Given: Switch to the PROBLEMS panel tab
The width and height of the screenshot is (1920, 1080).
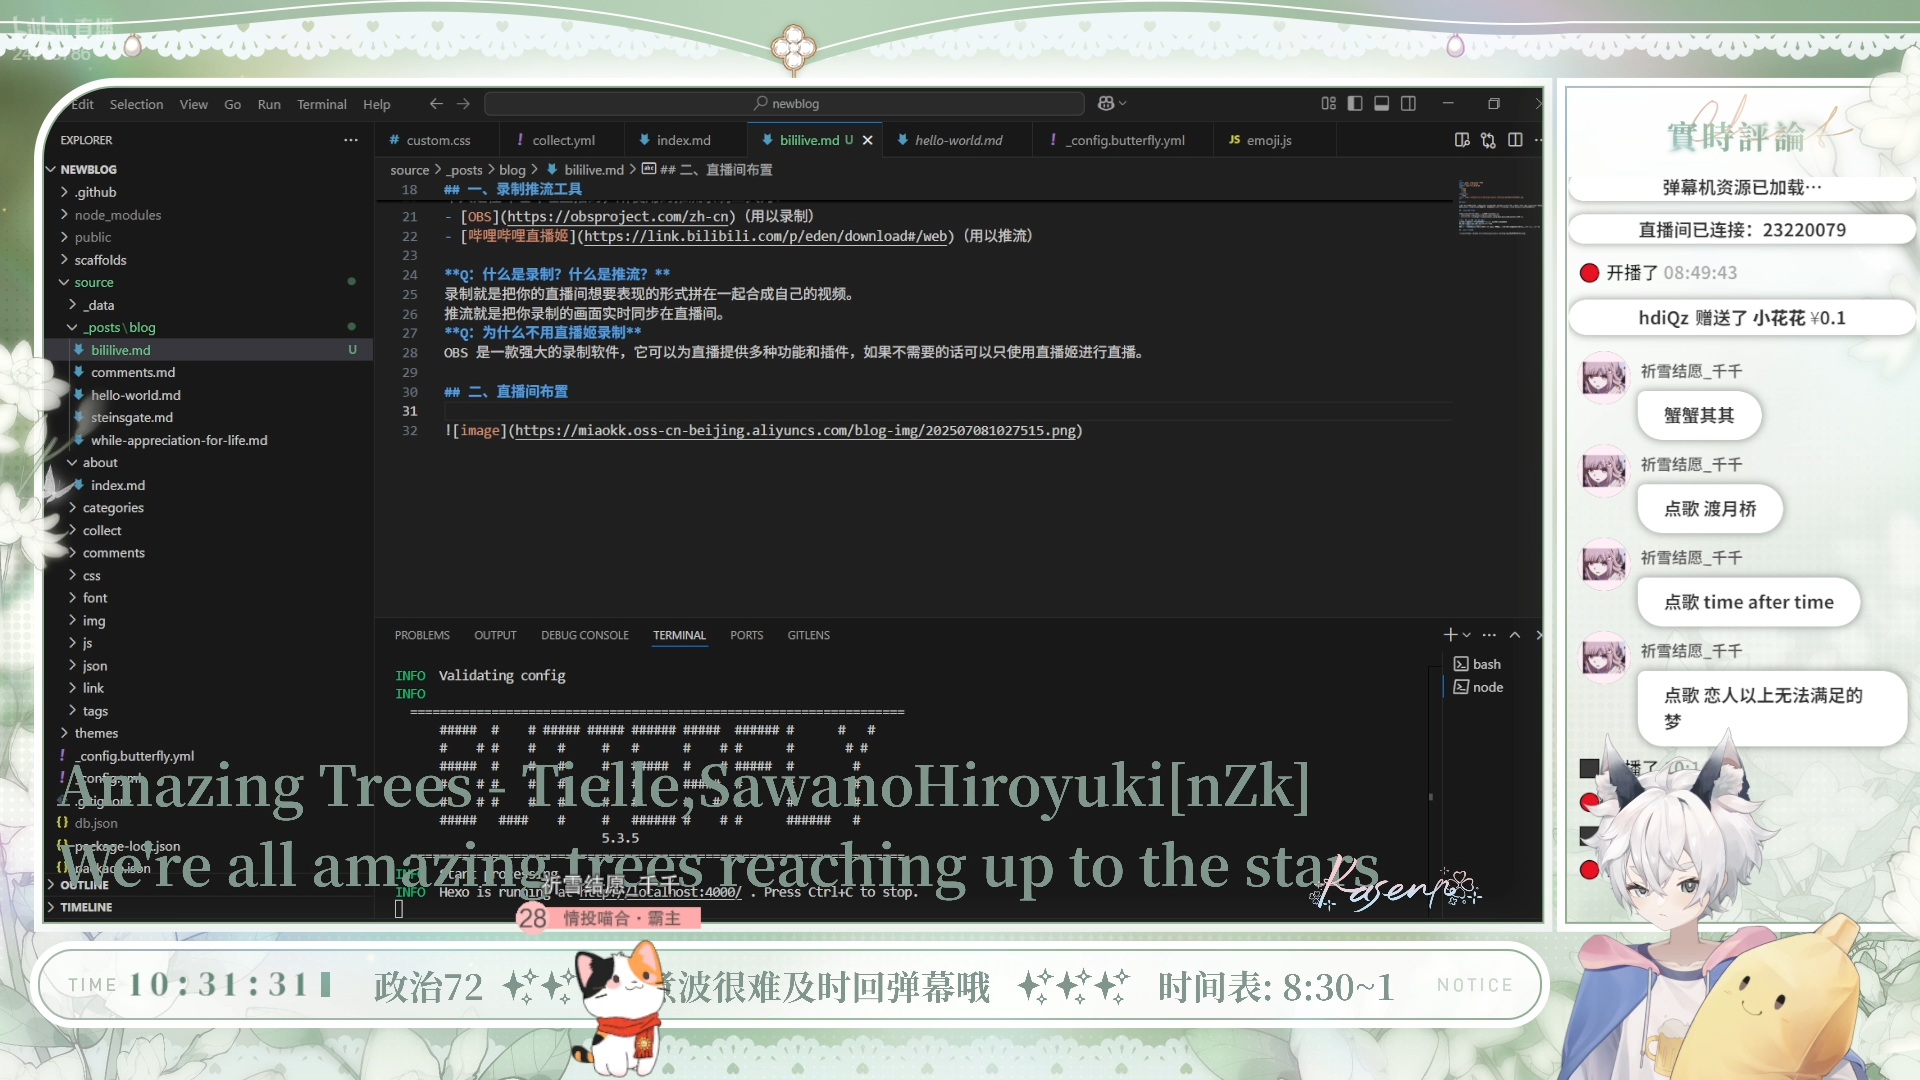Looking at the screenshot, I should pyautogui.click(x=422, y=635).
